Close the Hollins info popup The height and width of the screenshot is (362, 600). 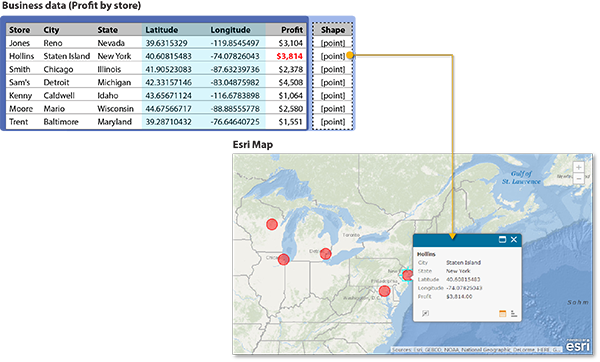pyautogui.click(x=514, y=240)
